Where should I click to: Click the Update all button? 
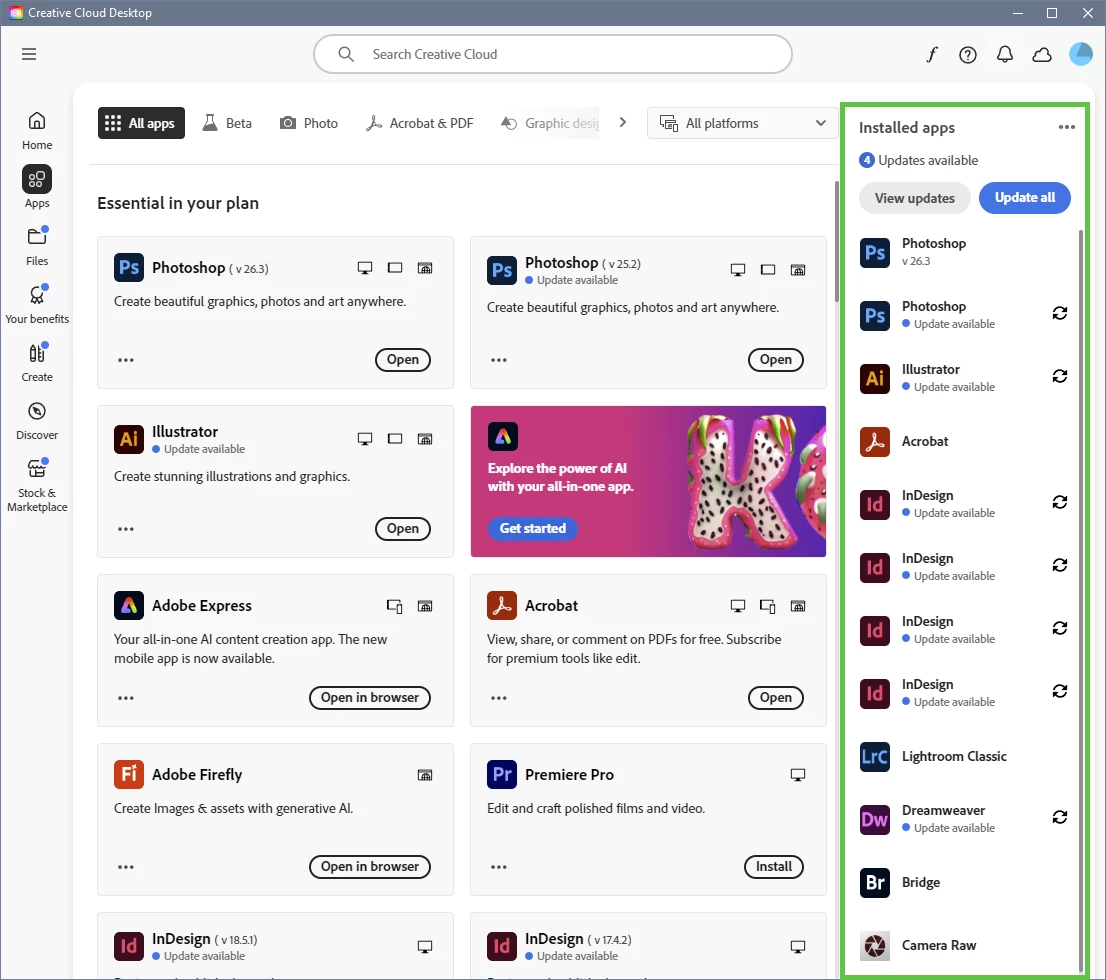coord(1024,198)
